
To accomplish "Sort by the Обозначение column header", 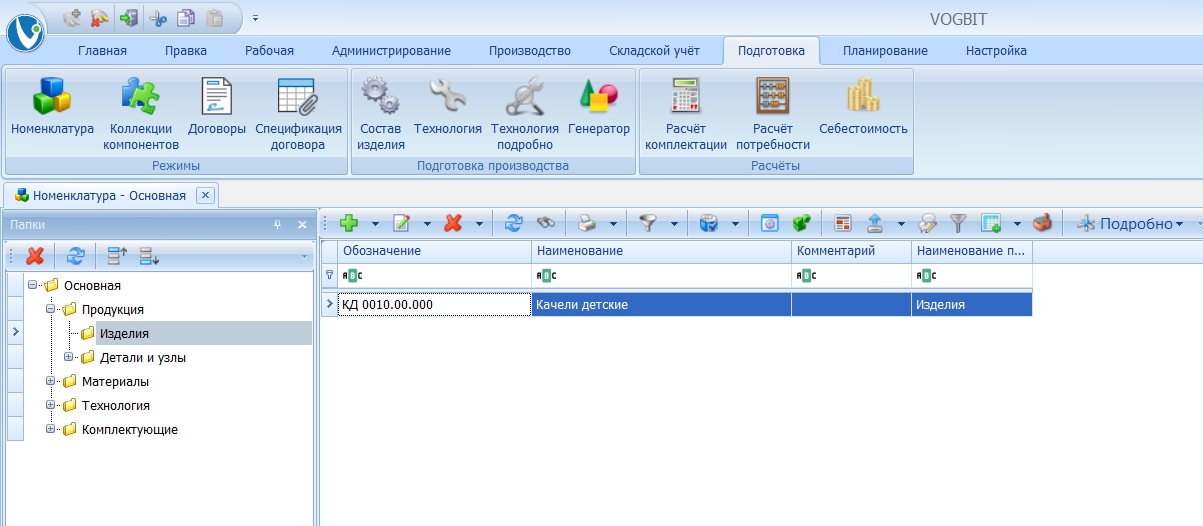I will 435,250.
